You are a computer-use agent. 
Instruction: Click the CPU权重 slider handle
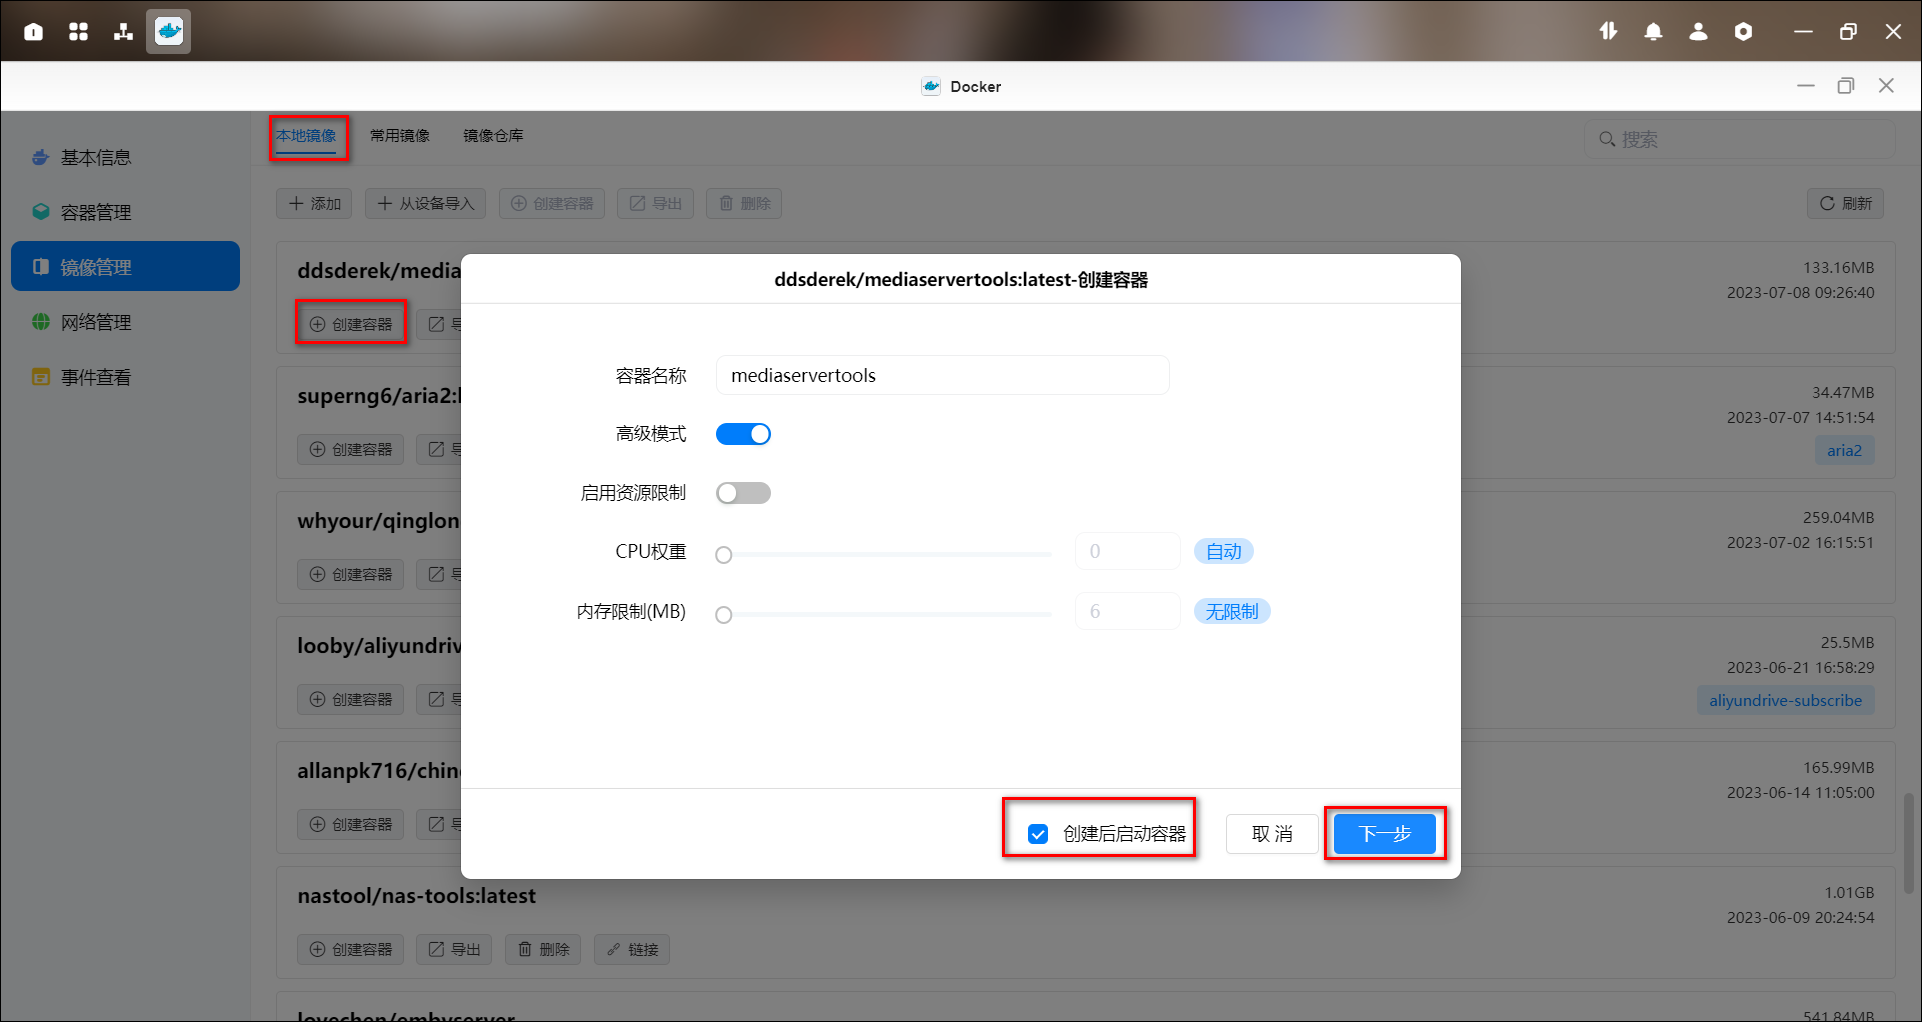coord(724,555)
